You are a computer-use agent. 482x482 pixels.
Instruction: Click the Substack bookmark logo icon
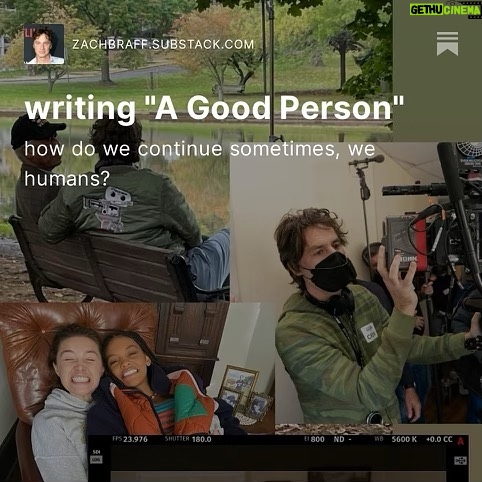pos(447,44)
